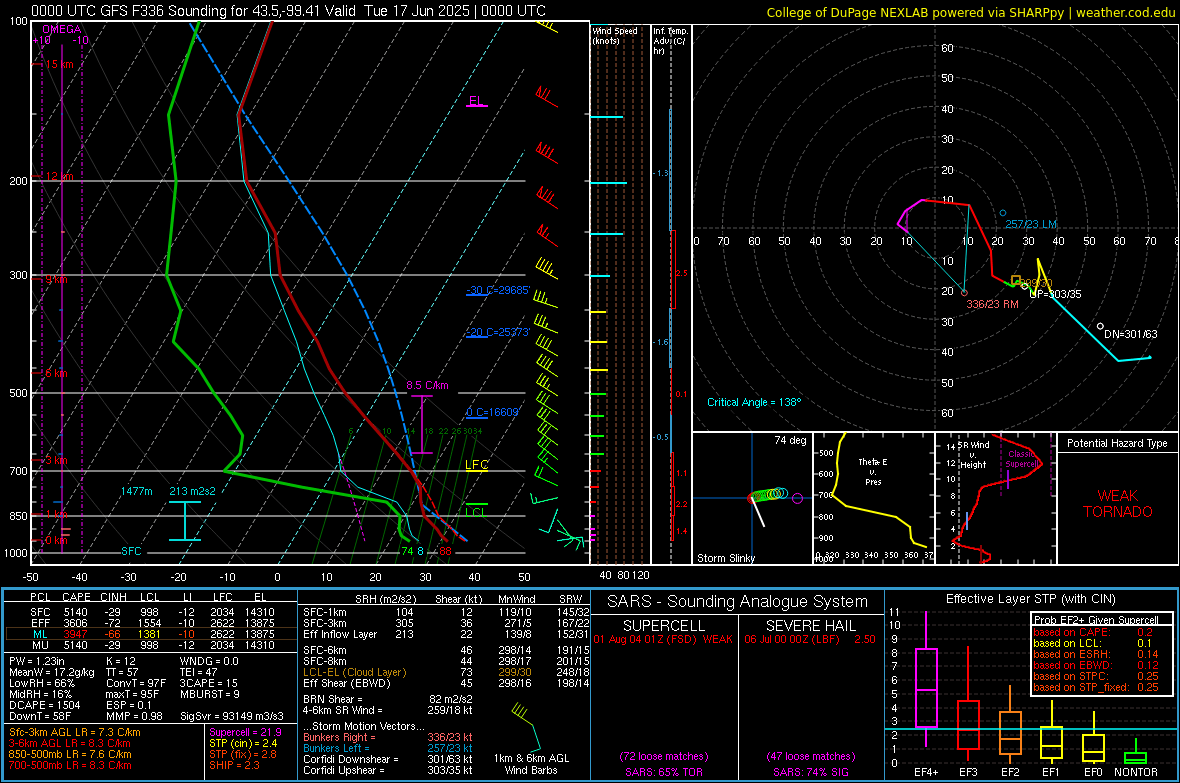Click the Sfc-3km AGL LR = 7.3 C/km line
The width and height of the screenshot is (1180, 783).
75,732
